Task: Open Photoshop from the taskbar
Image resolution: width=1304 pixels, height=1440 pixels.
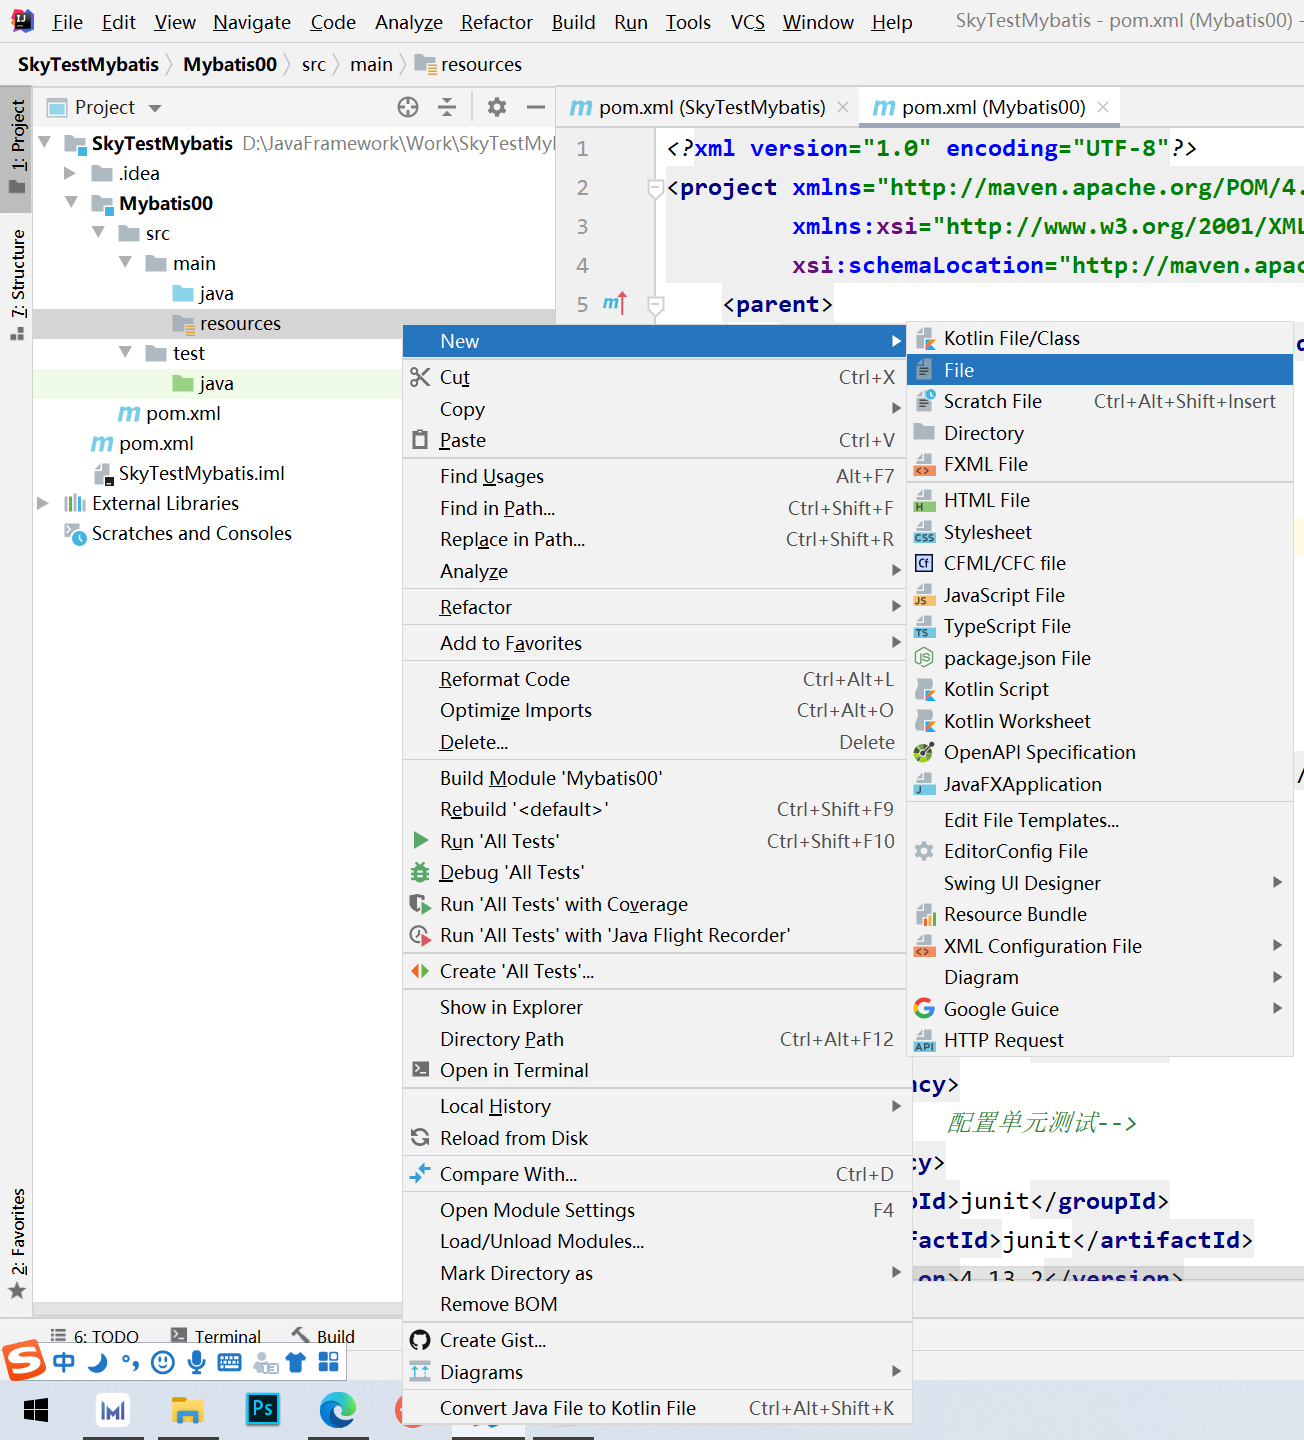Action: (x=263, y=1410)
